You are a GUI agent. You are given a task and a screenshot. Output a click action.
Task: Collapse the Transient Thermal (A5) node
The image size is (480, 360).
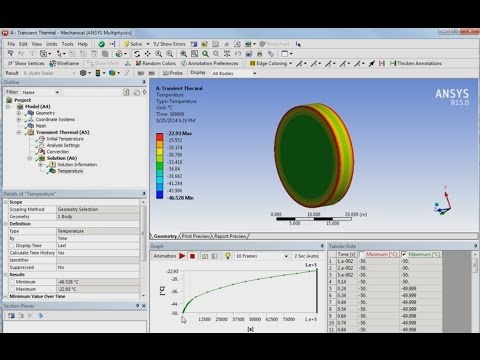point(19,132)
